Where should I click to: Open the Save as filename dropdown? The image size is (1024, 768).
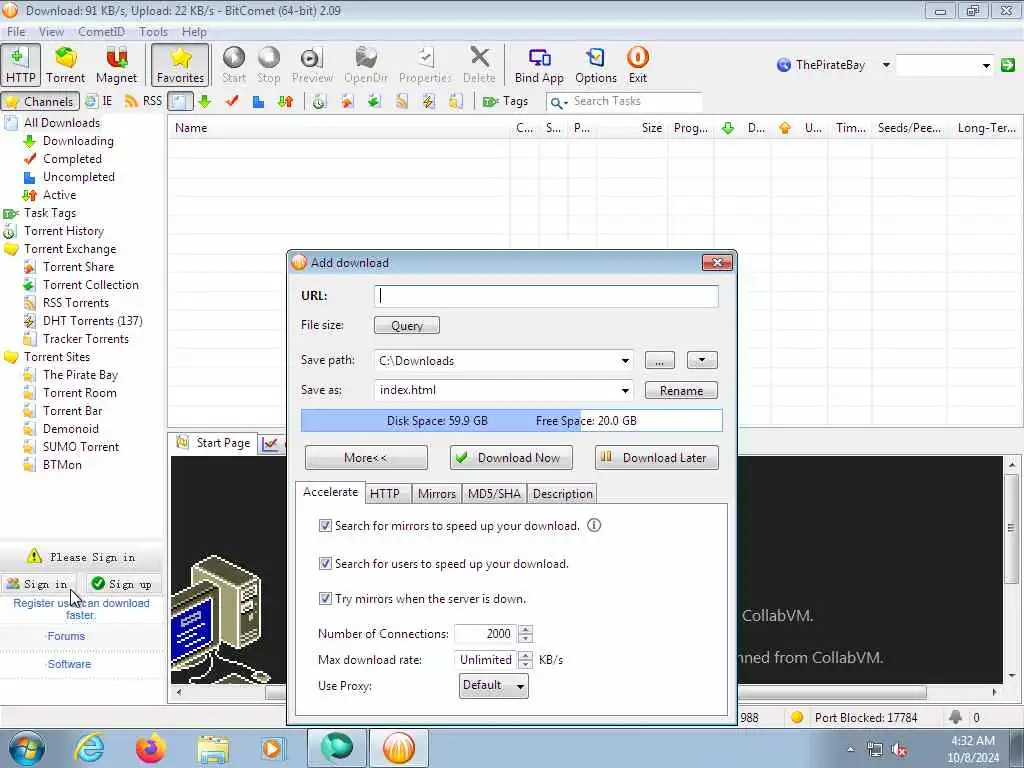[625, 390]
